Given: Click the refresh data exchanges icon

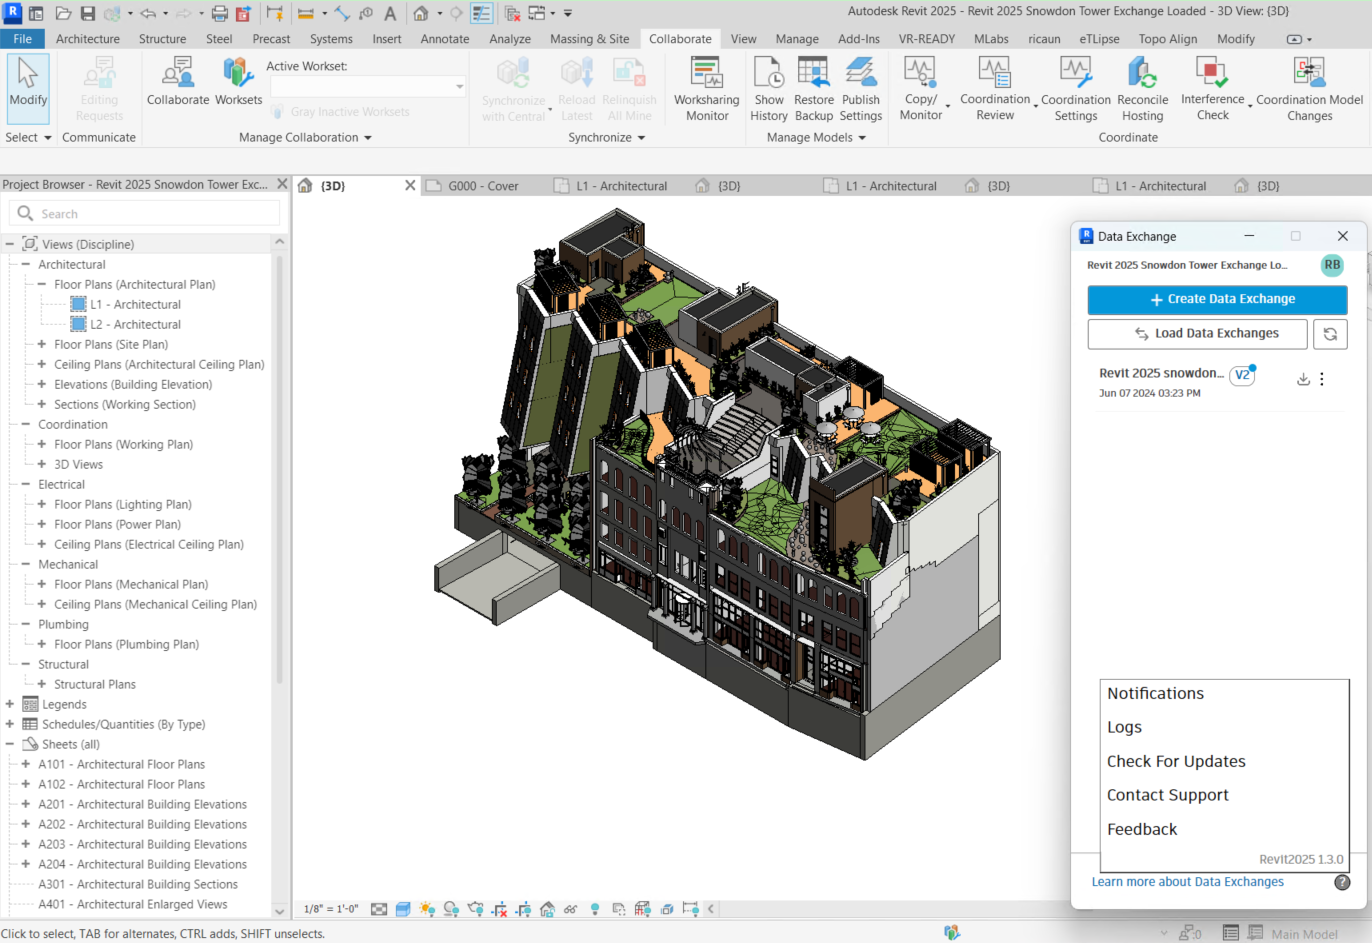Looking at the screenshot, I should [1330, 334].
